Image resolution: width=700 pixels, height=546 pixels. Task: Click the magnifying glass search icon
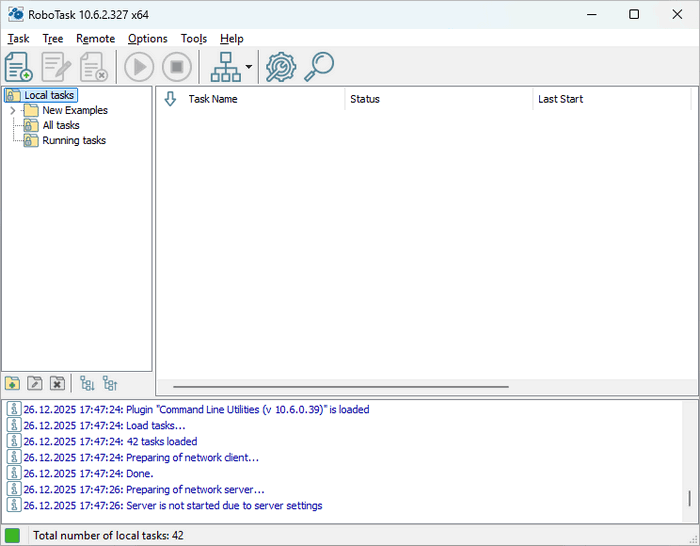tap(319, 67)
